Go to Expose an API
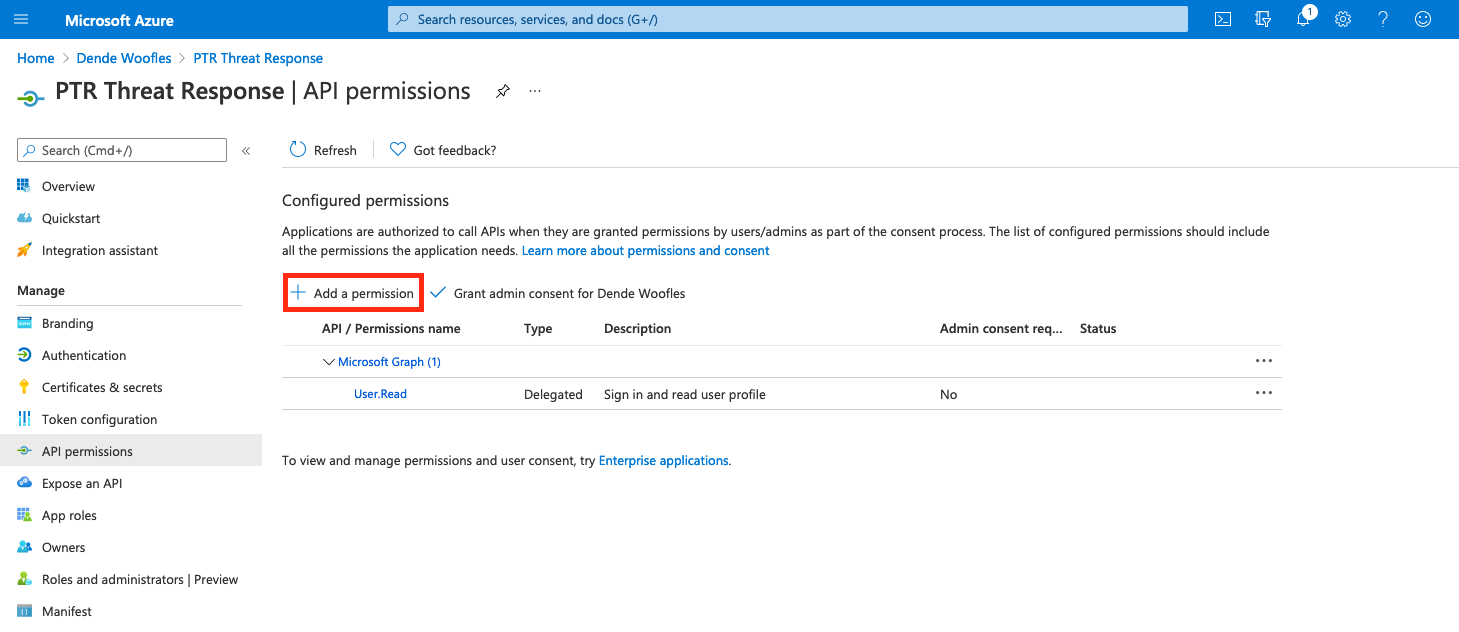 tap(82, 483)
